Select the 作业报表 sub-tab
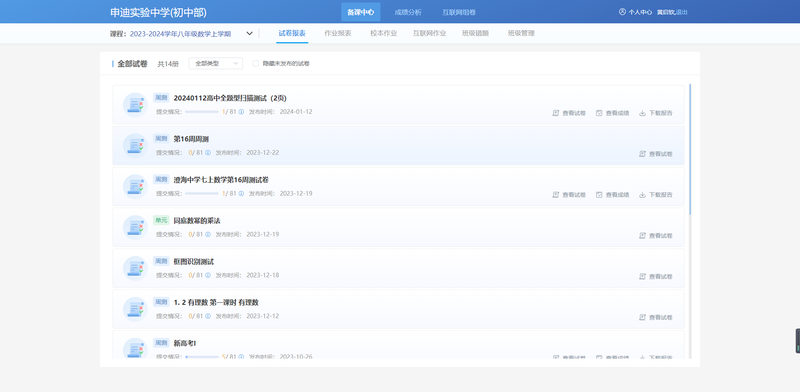 click(338, 33)
